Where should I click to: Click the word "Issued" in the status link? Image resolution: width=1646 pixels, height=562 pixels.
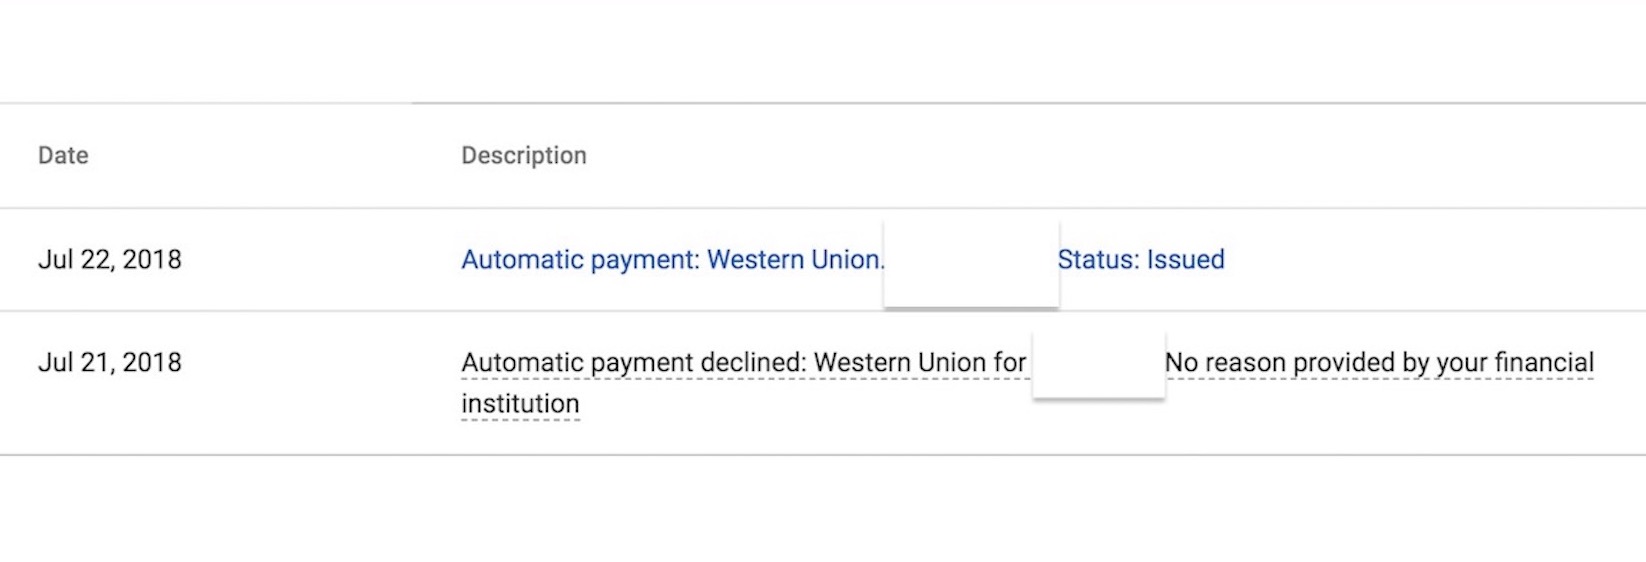tap(1185, 260)
